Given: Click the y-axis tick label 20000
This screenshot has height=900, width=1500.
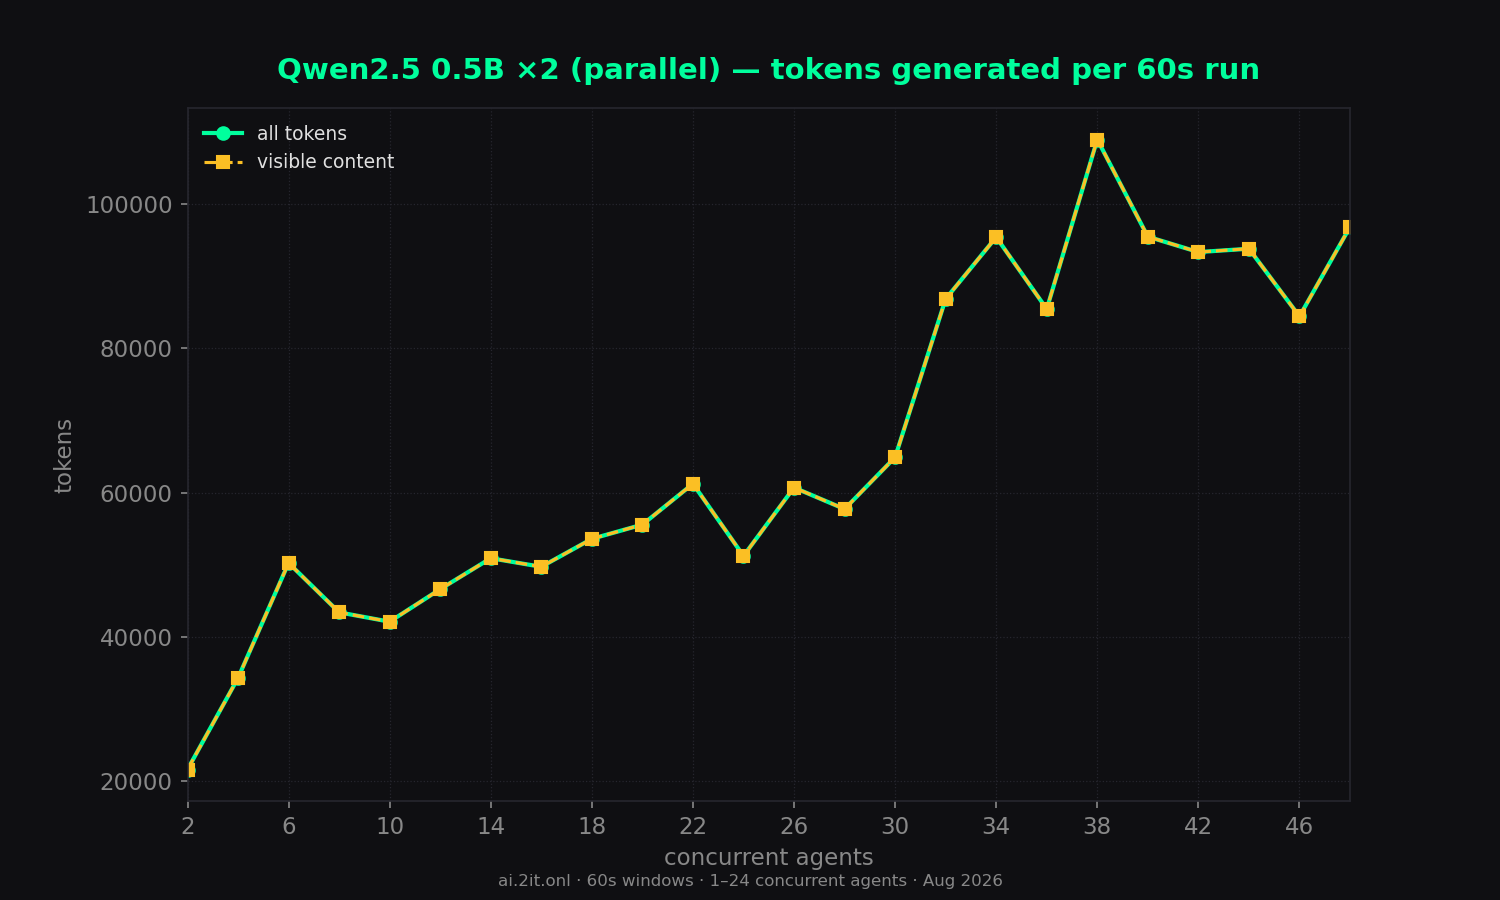Looking at the screenshot, I should pos(137,782).
